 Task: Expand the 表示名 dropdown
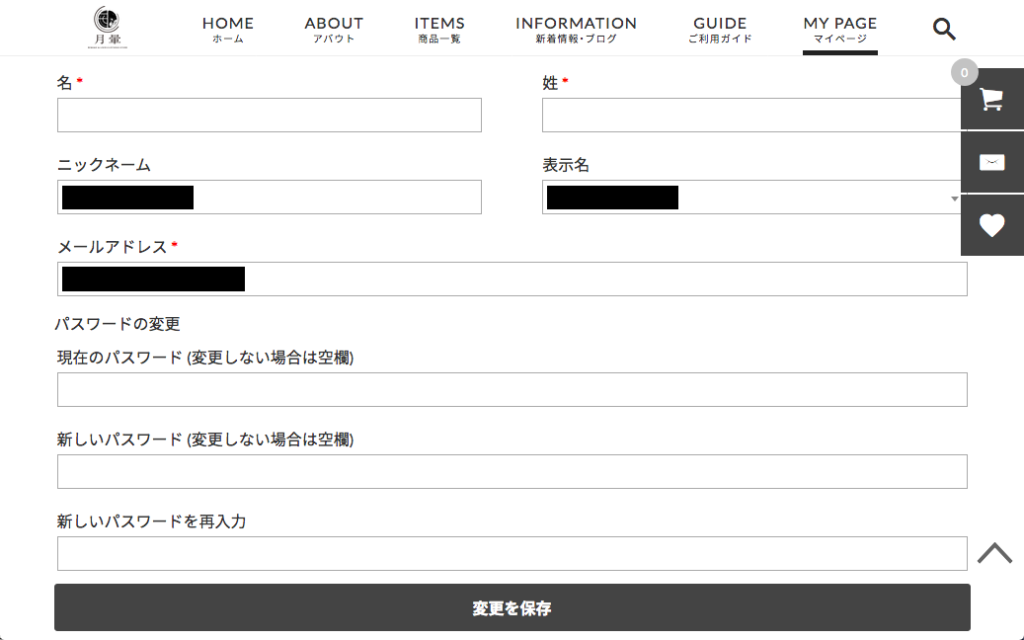(953, 198)
